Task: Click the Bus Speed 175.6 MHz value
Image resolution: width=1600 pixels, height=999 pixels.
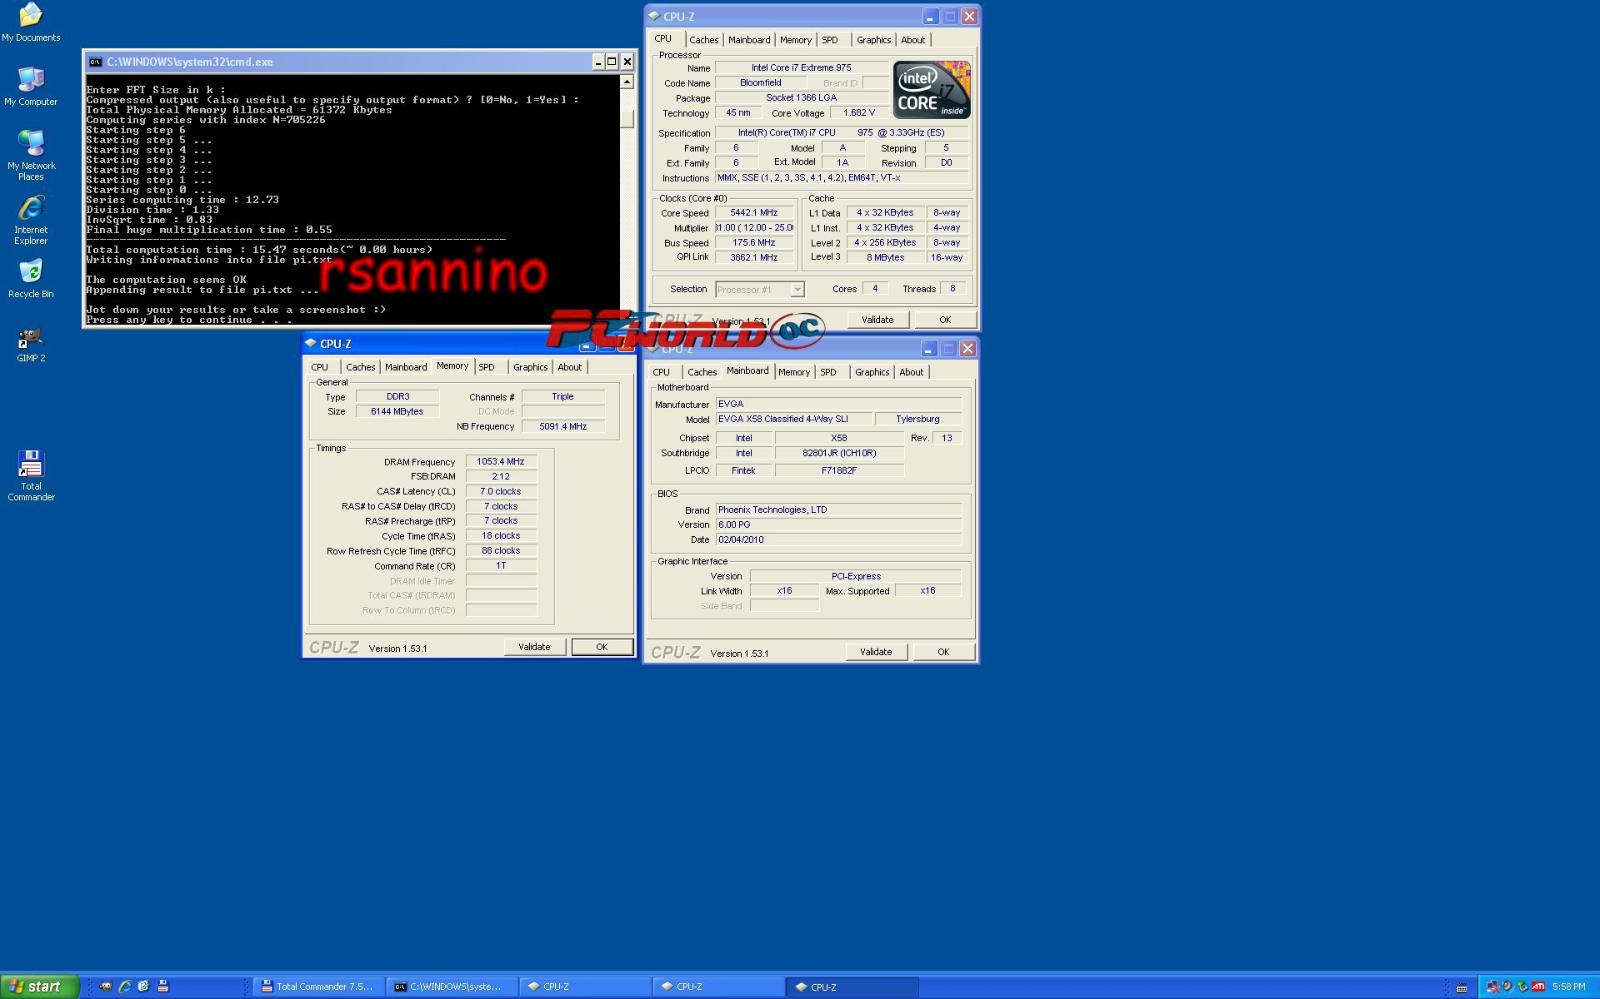Action: click(754, 243)
